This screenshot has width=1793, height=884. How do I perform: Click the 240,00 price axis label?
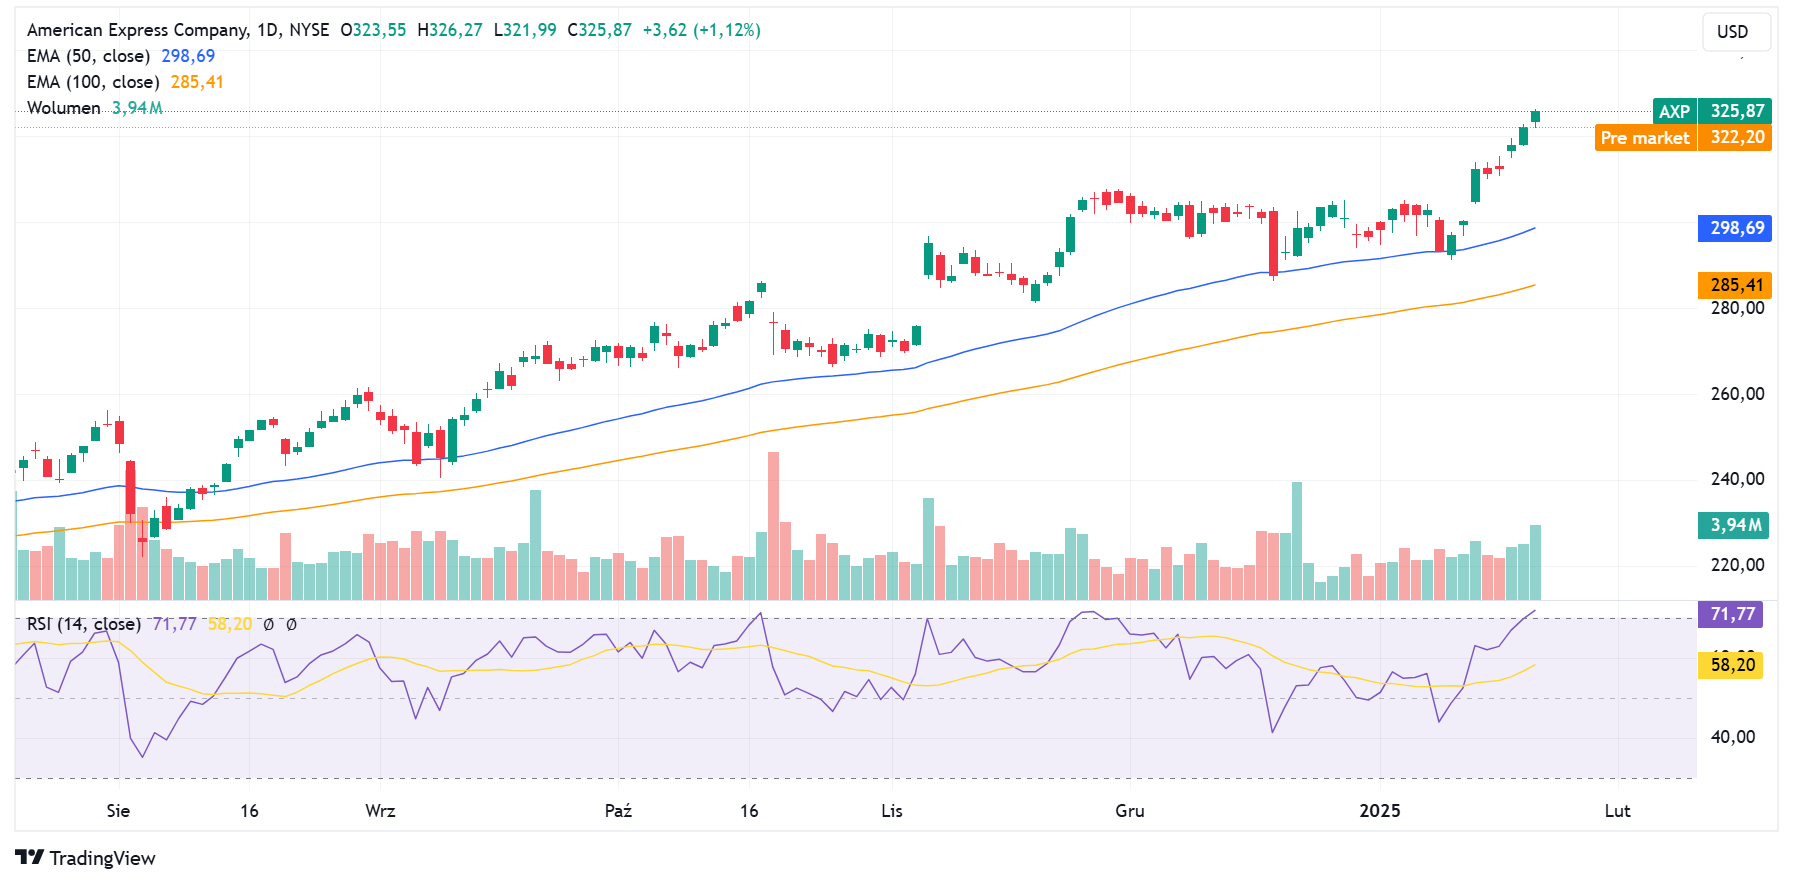pyautogui.click(x=1737, y=479)
